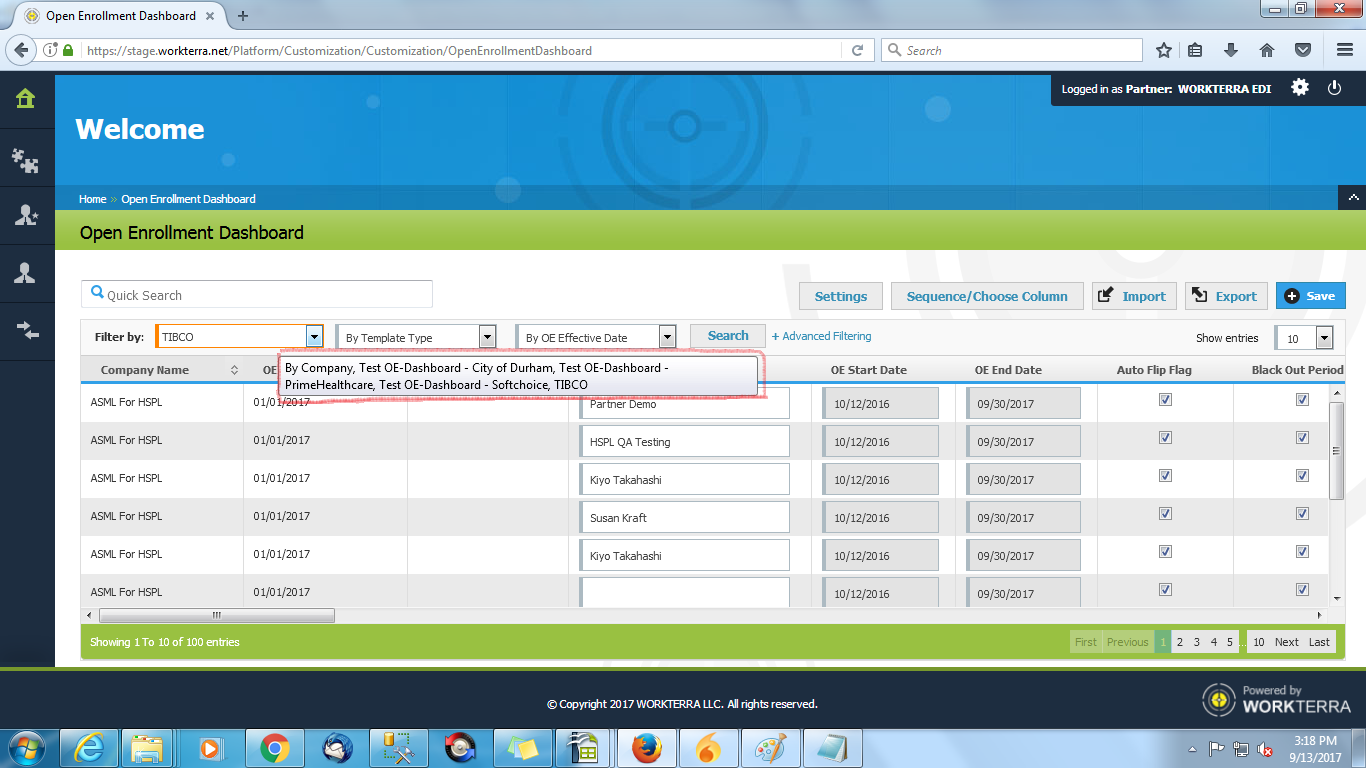Open settings gear icon in header
The image size is (1366, 768).
tap(1299, 88)
